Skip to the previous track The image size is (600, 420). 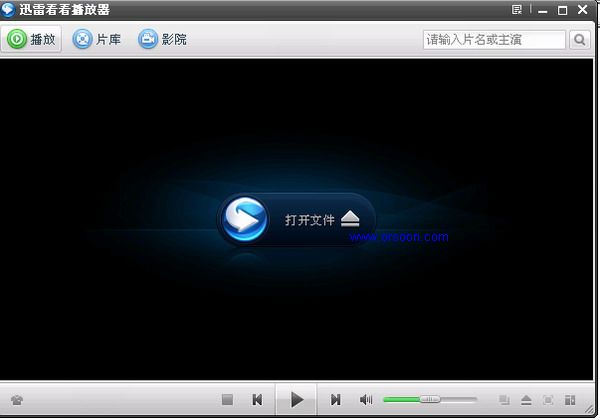click(257, 399)
